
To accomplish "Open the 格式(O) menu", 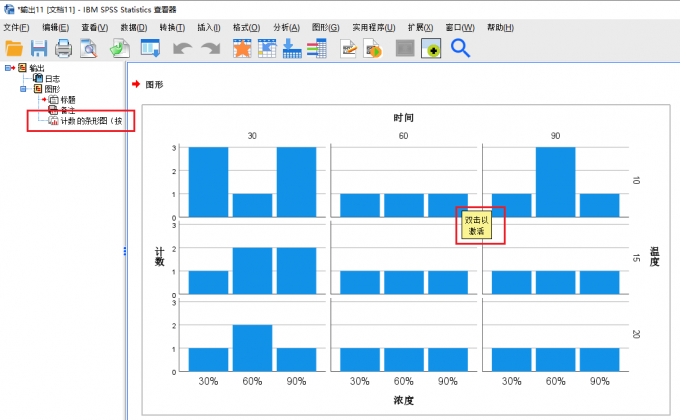I will pyautogui.click(x=246, y=28).
